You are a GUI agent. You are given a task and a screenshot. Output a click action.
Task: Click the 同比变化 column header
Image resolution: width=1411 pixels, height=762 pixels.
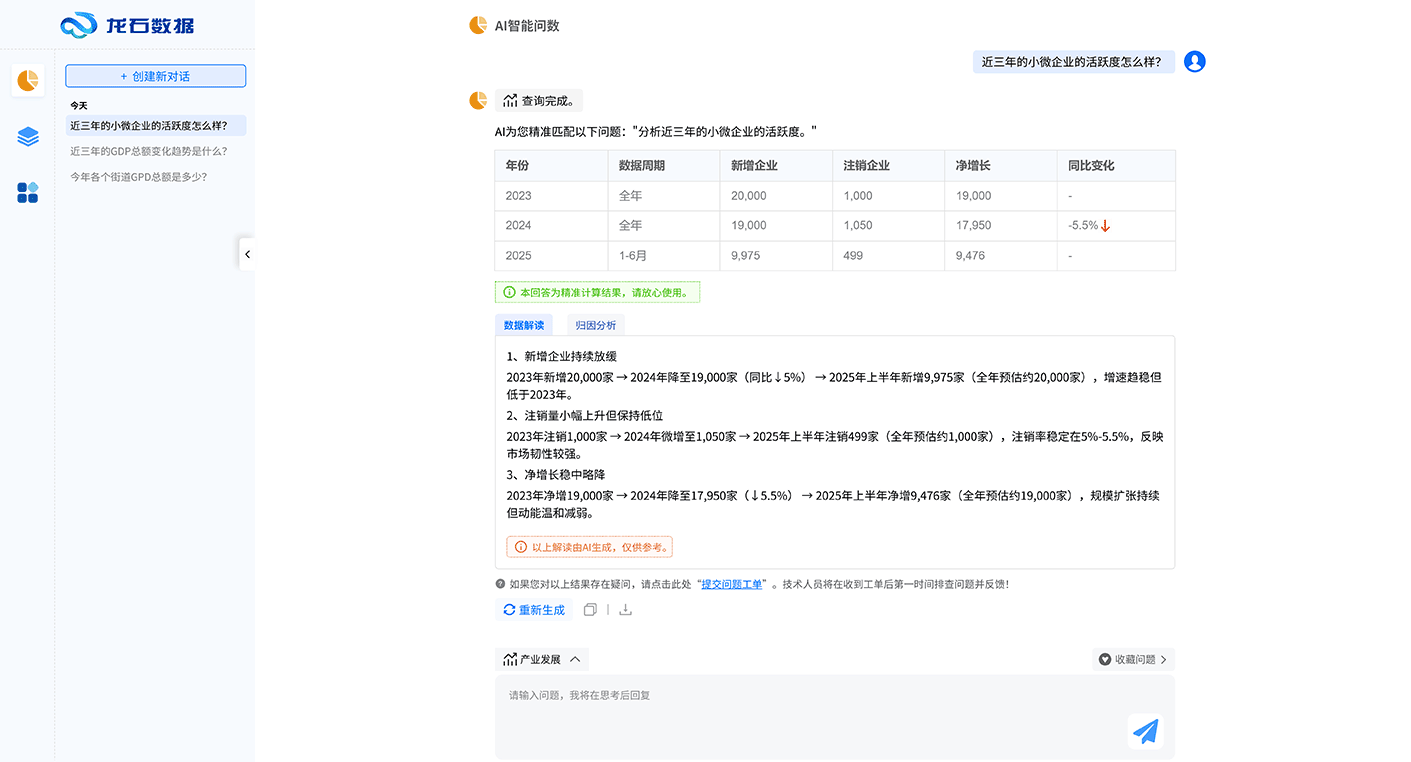[x=1116, y=166]
